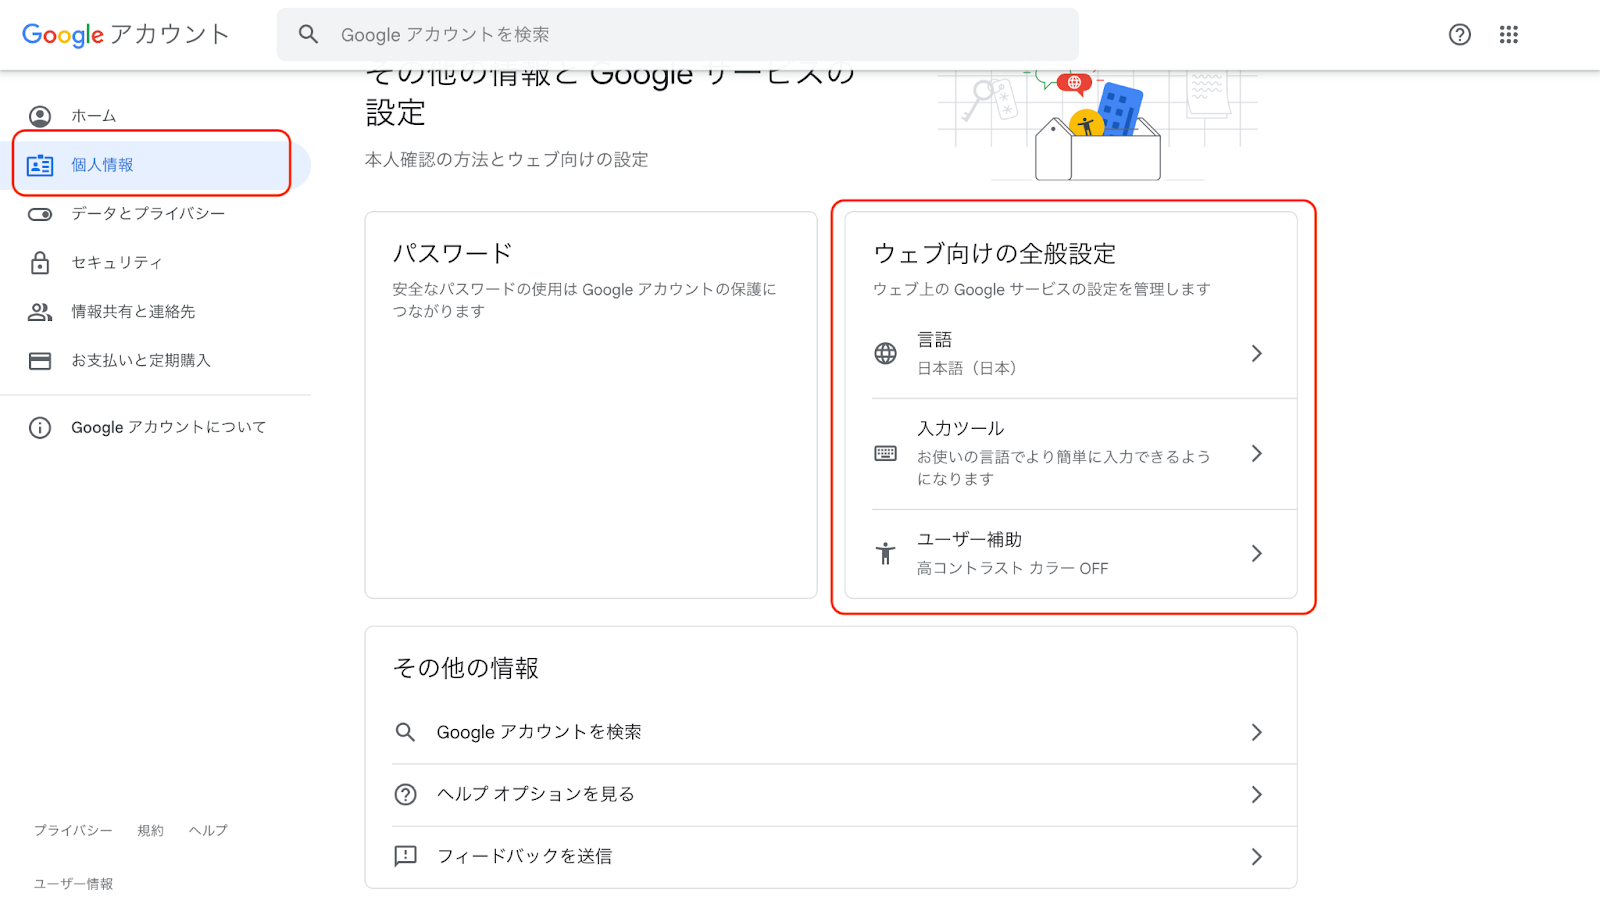The height and width of the screenshot is (911, 1600).
Task: Click the ウェブ向けの全般設定 heading
Action: pyautogui.click(x=995, y=254)
